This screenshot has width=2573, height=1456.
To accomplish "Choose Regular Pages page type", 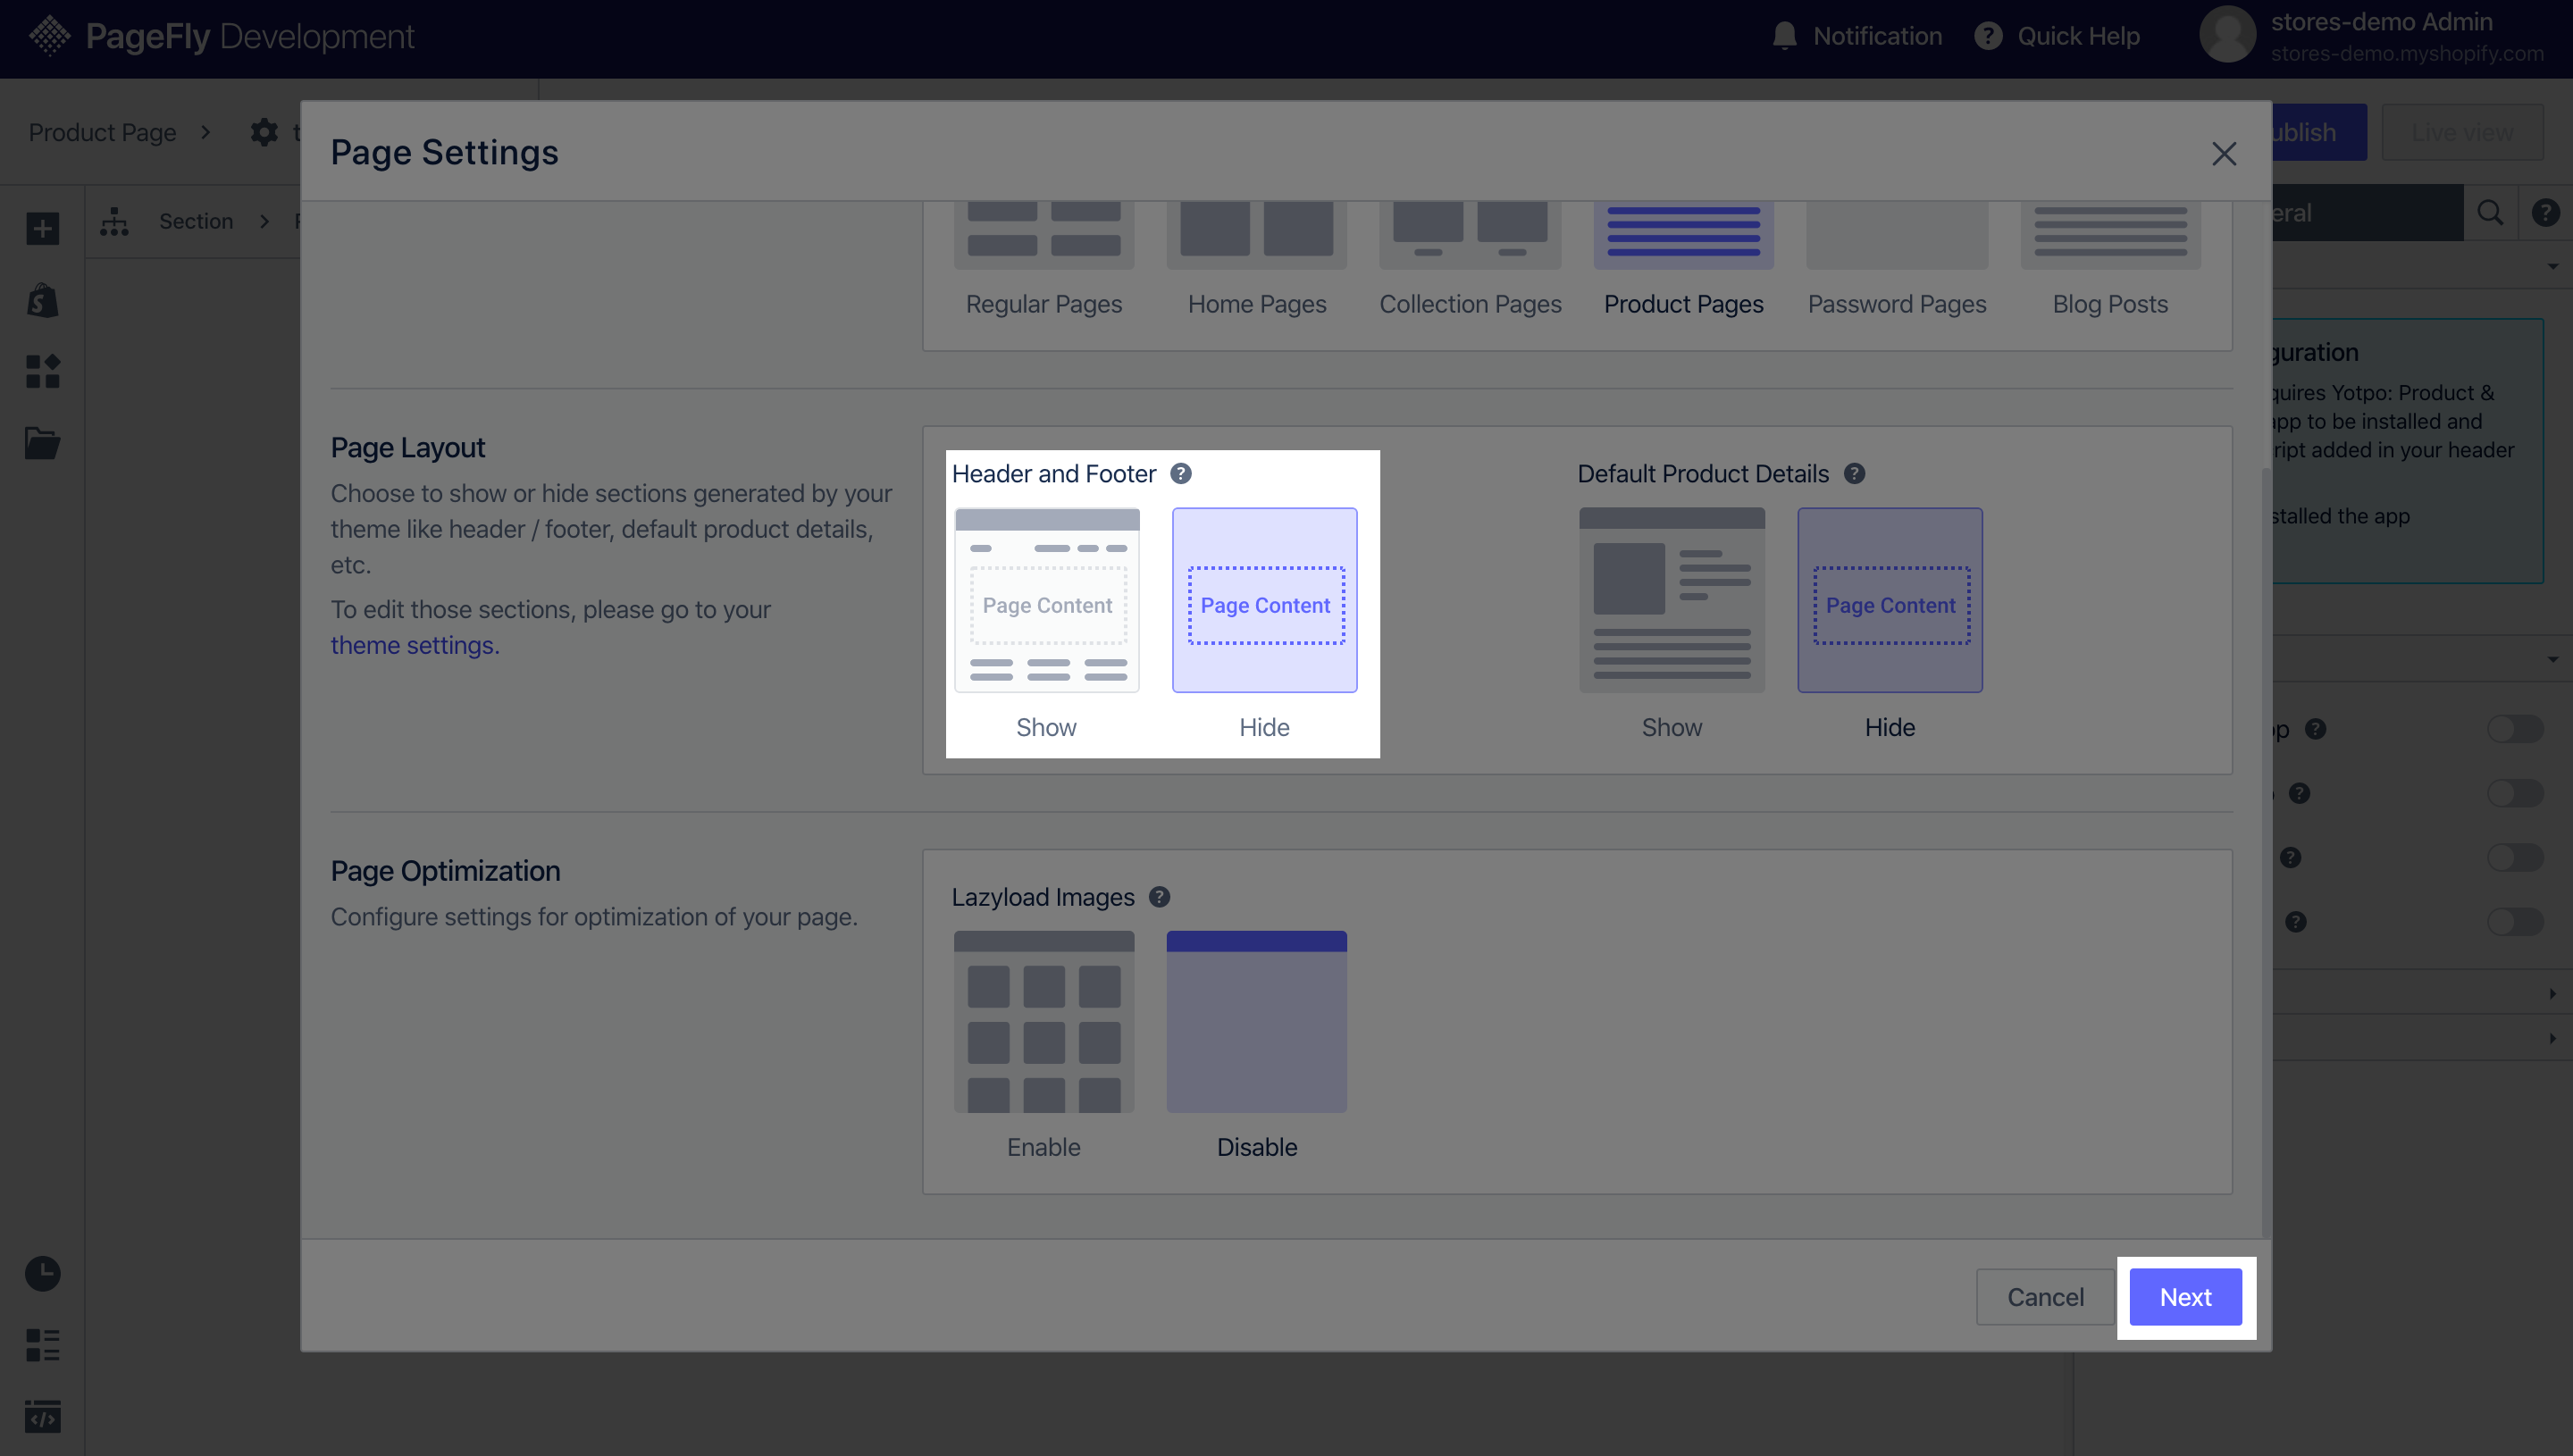I will pyautogui.click(x=1044, y=260).
